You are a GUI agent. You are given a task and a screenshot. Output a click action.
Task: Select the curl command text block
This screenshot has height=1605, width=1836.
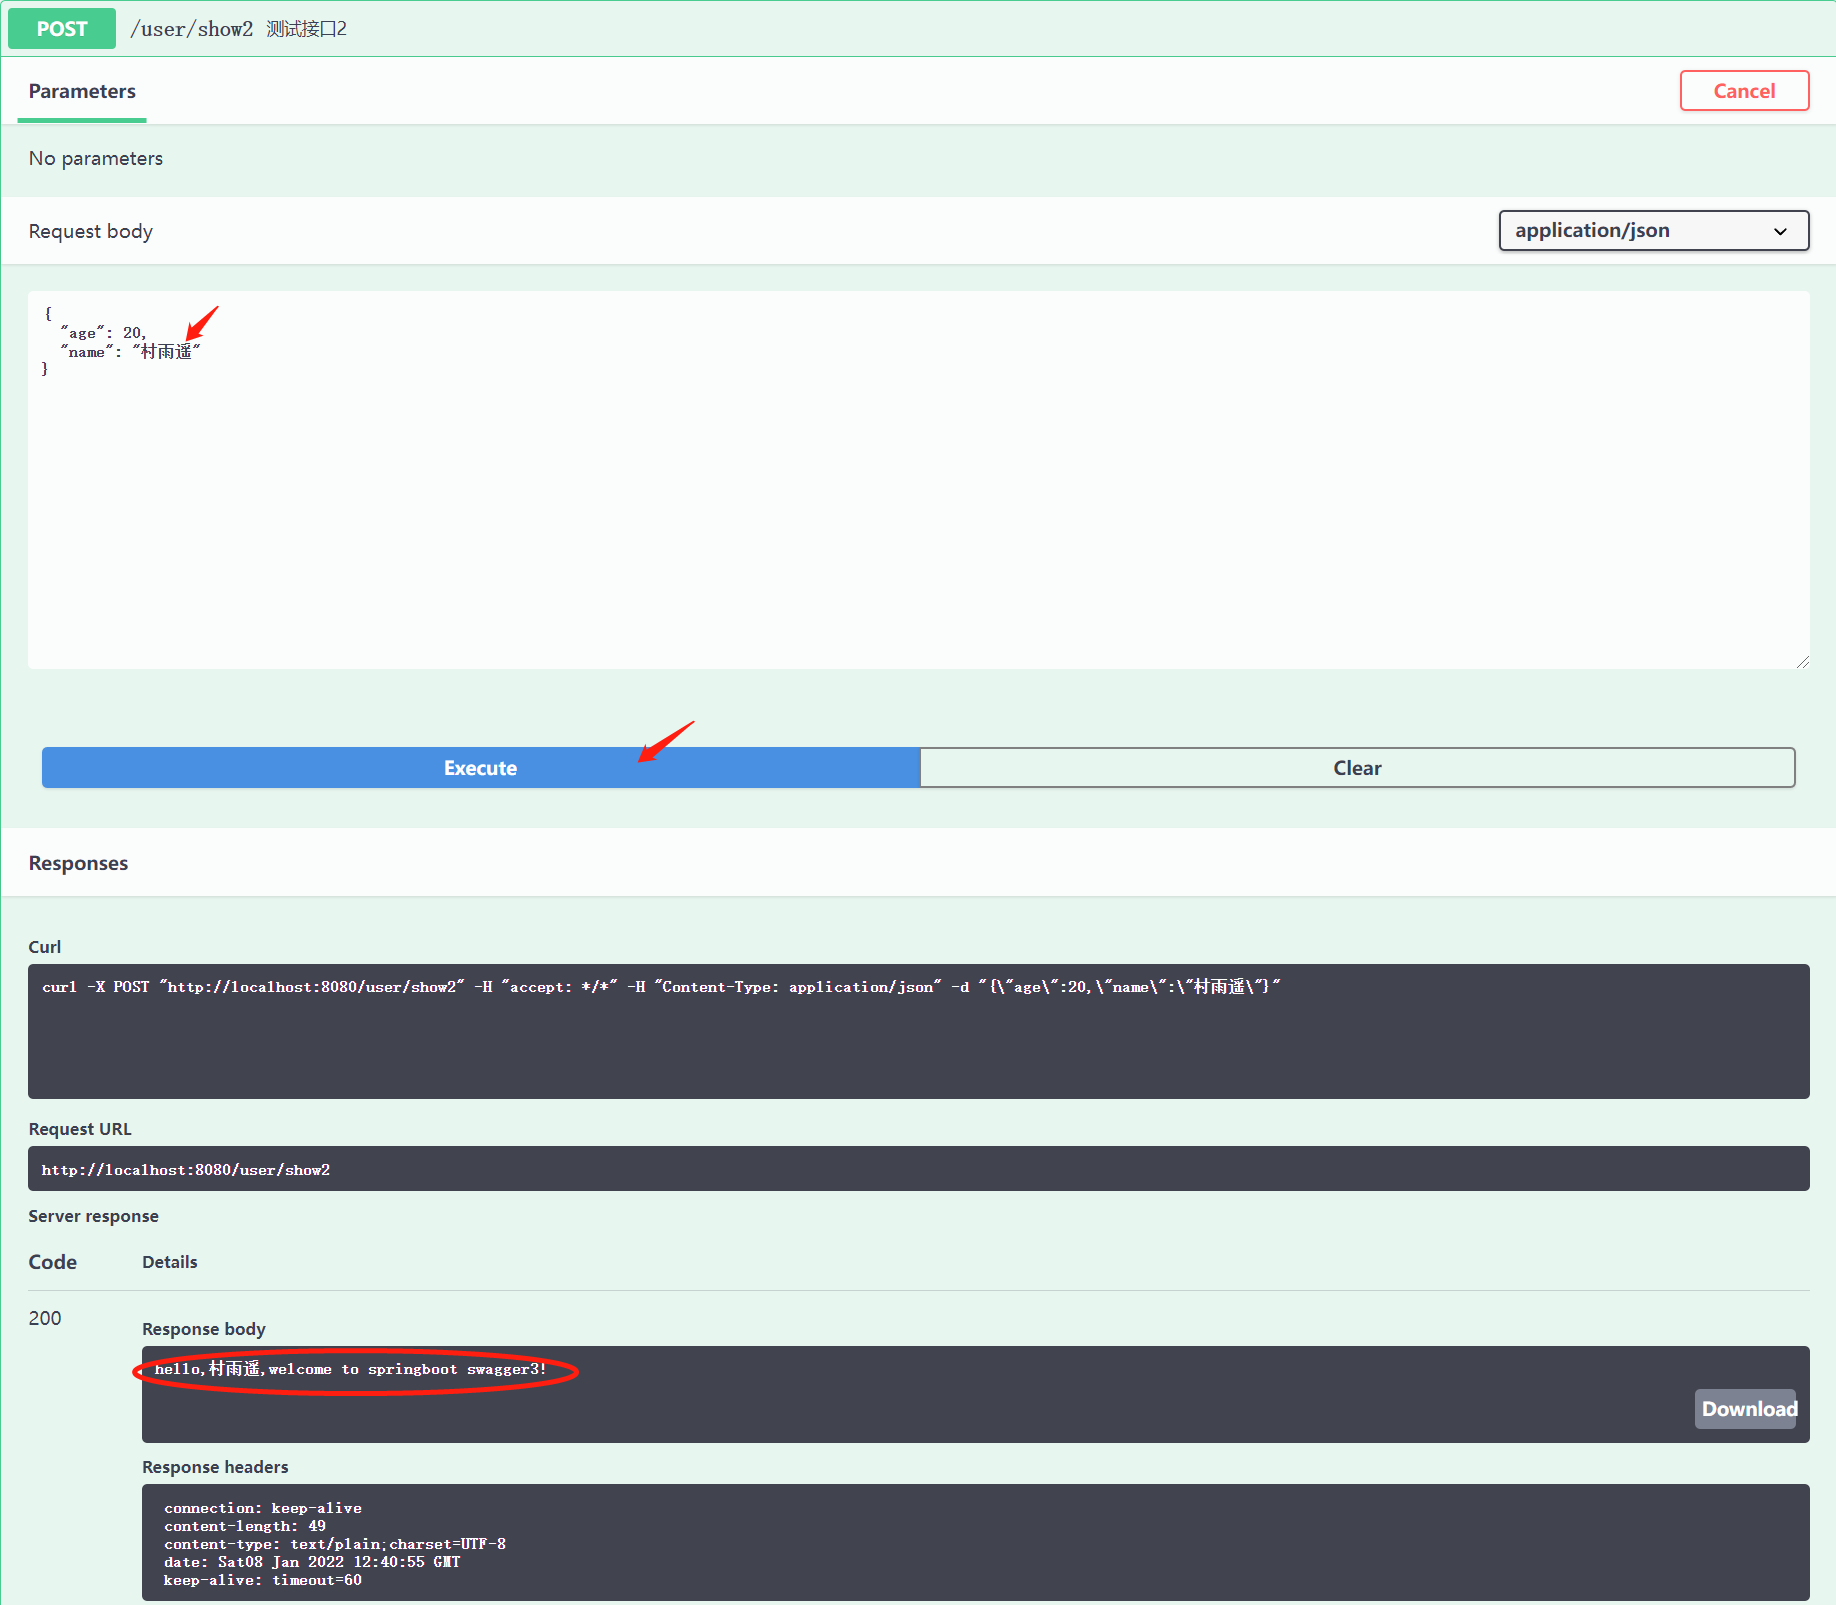point(918,1031)
